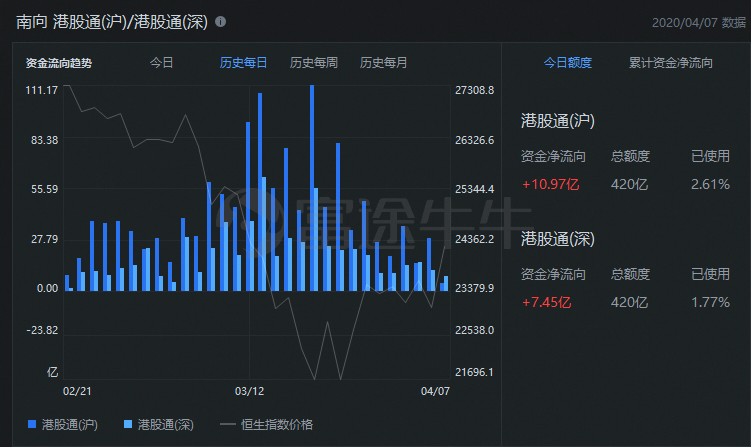751x447 pixels.
Task: Click the +10.97亿 net inflow value
Action: 550,184
